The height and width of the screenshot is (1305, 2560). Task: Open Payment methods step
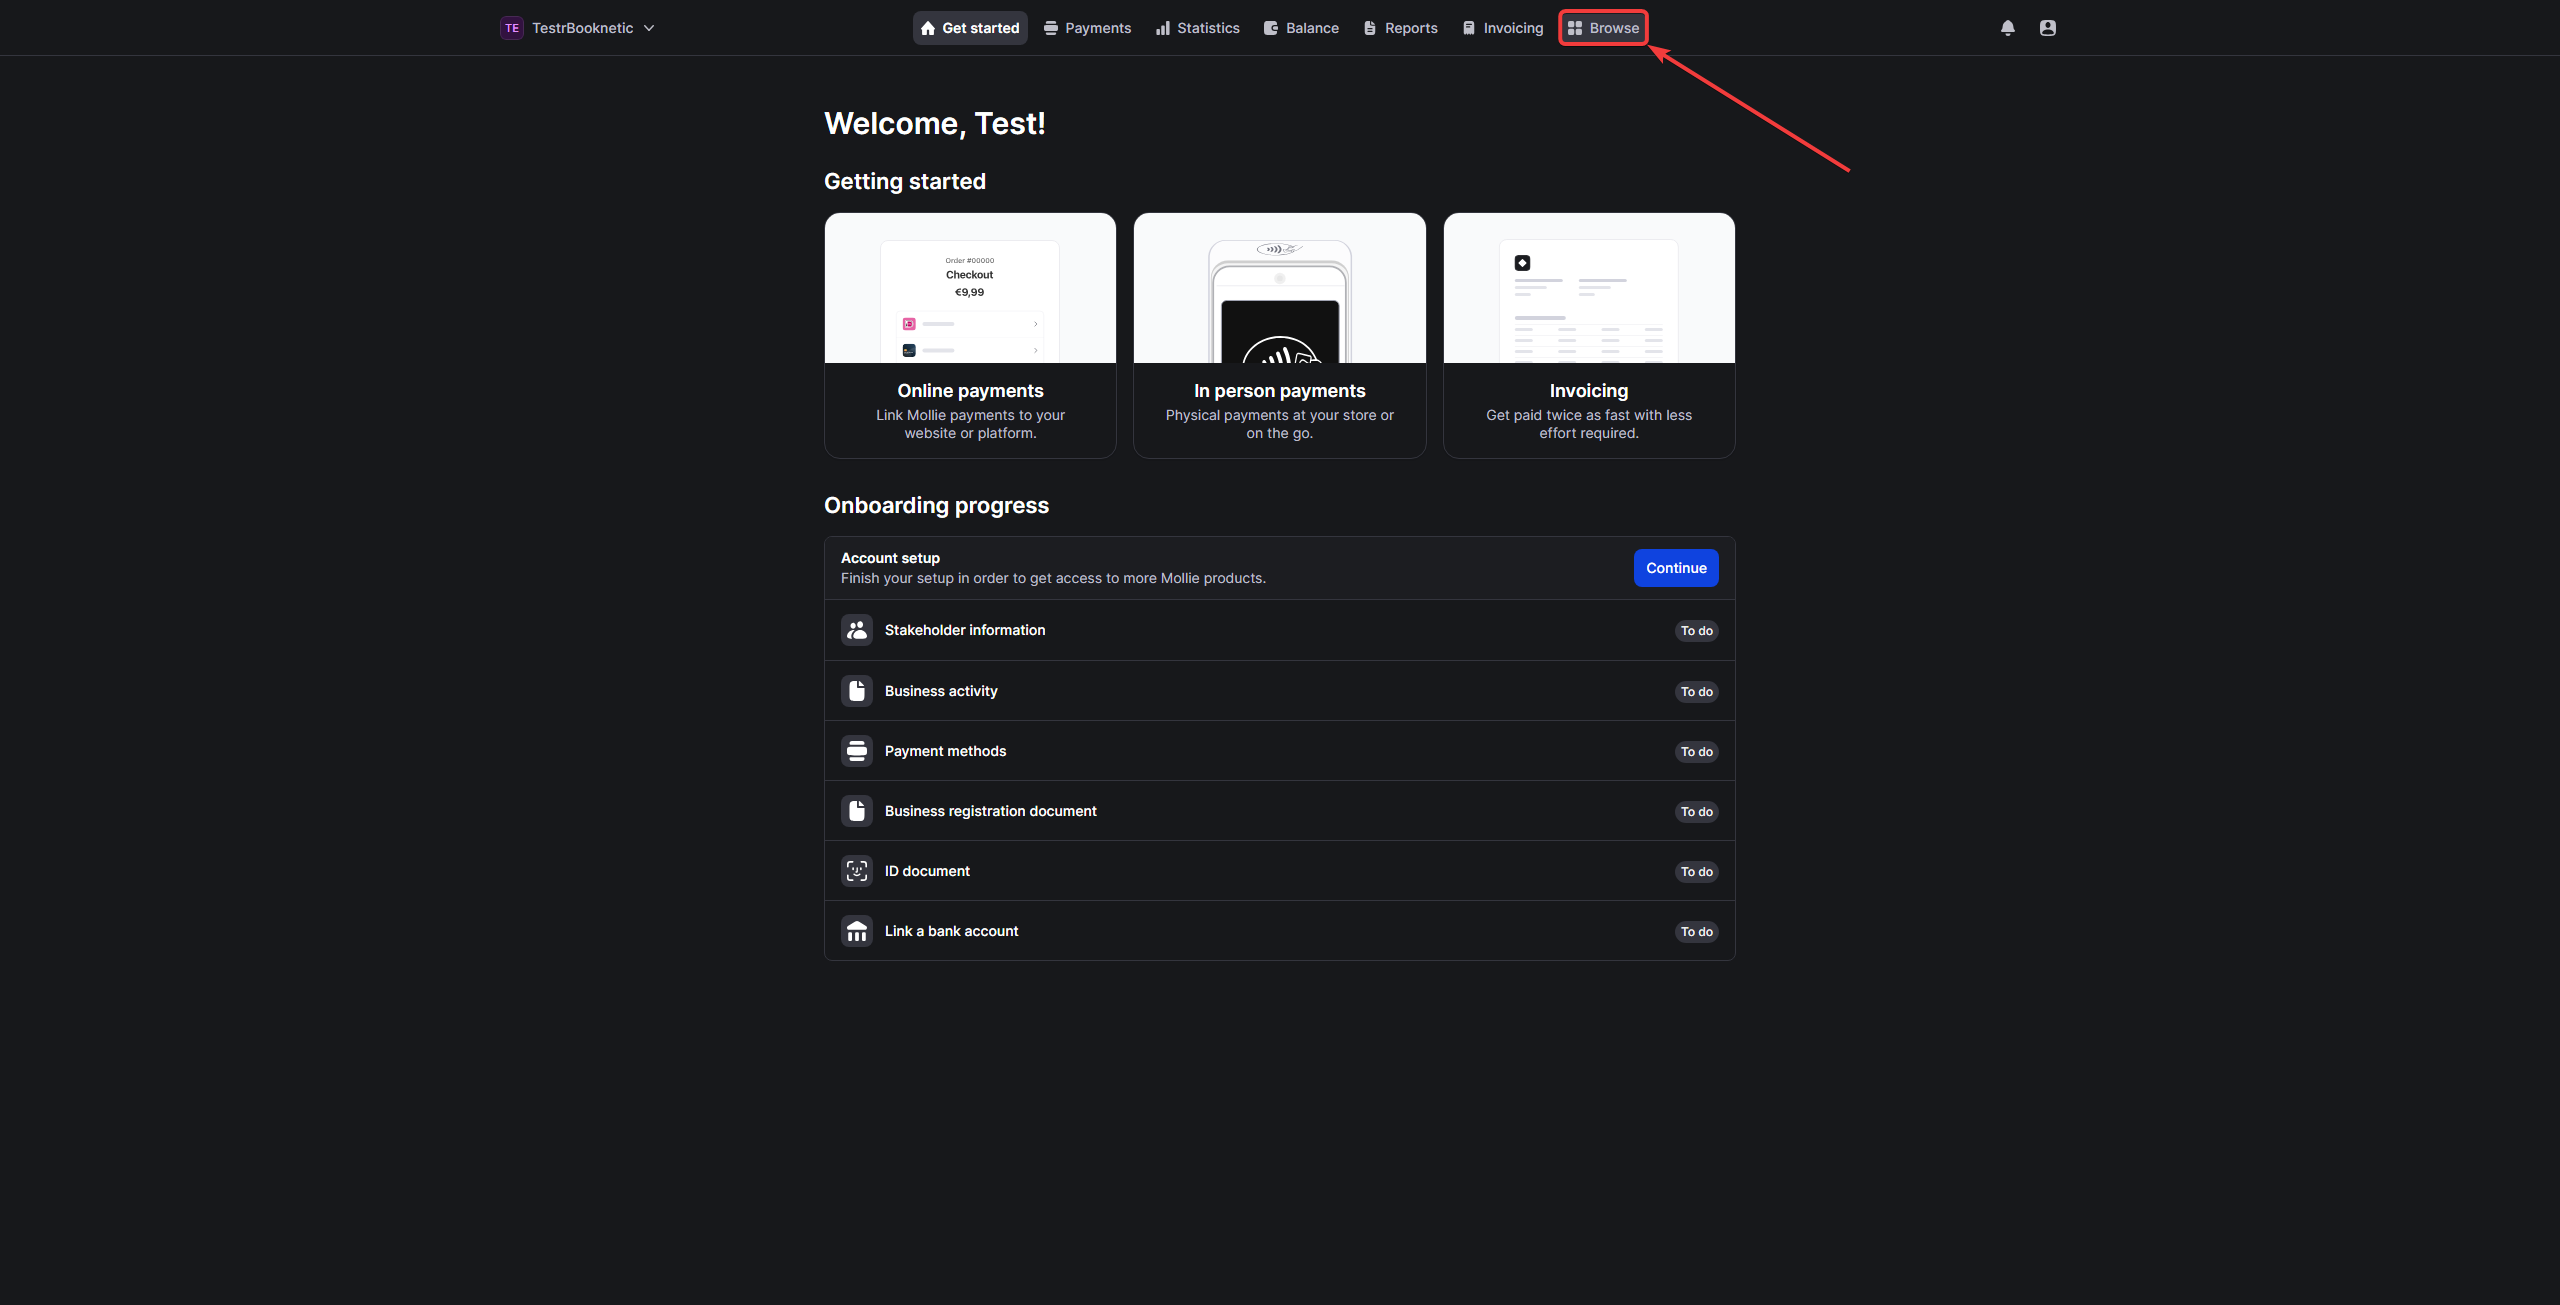point(1279,751)
